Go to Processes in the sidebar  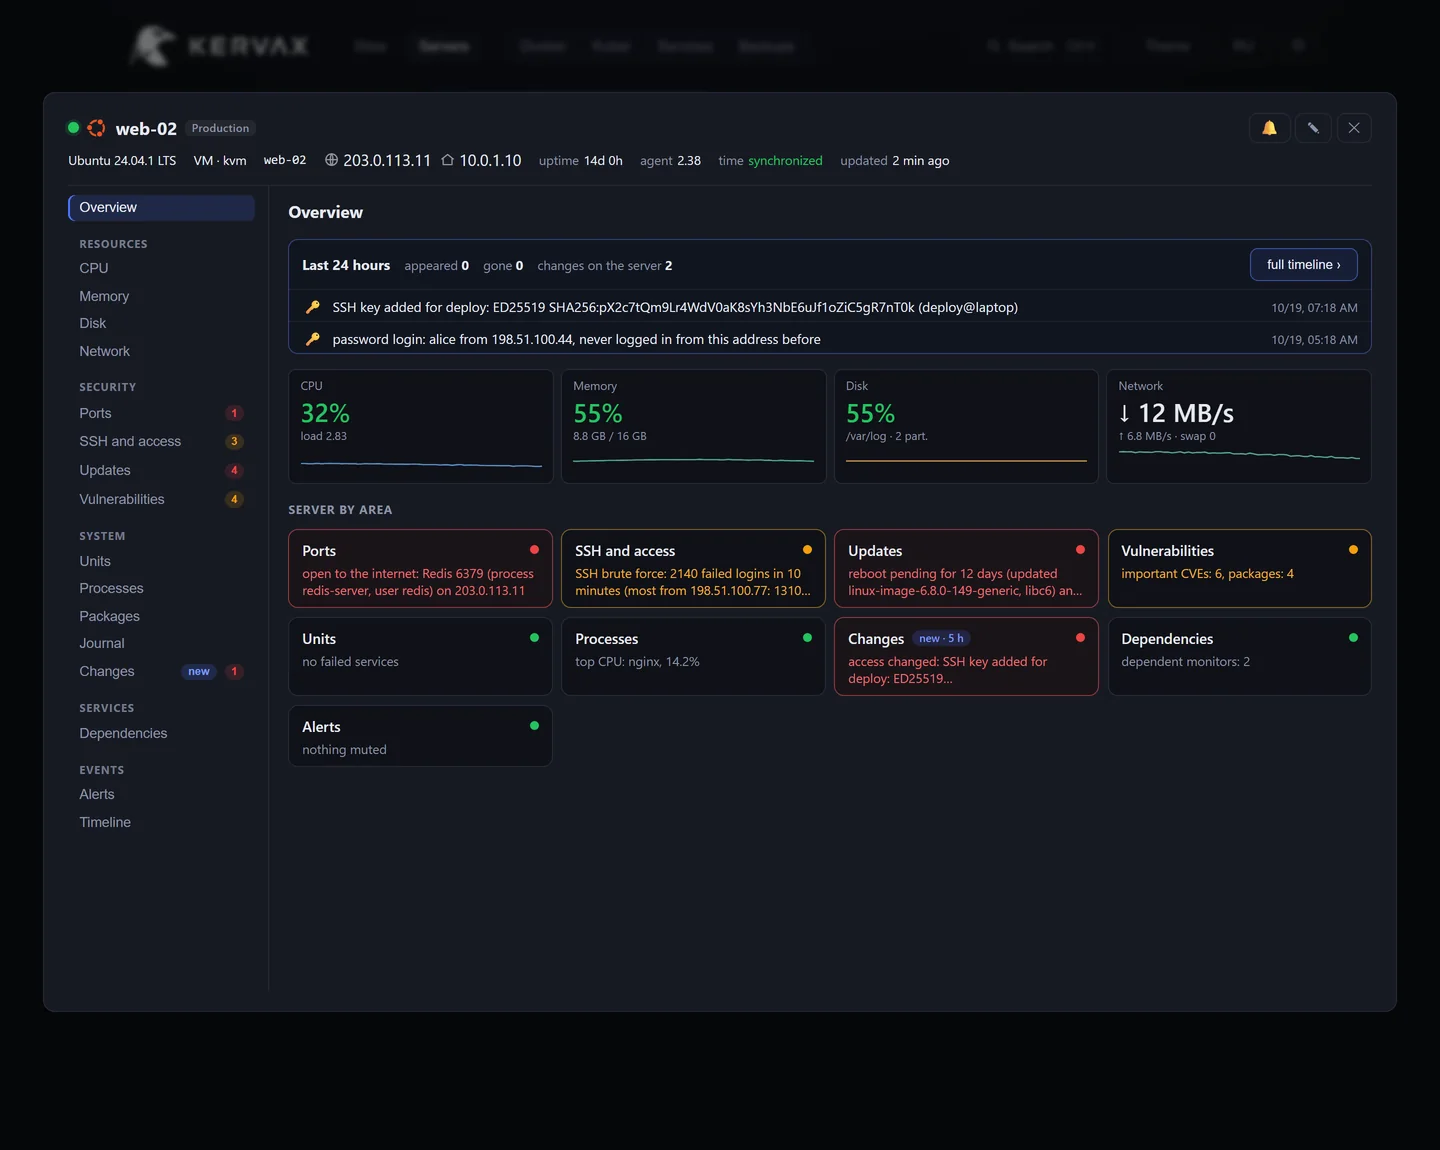click(161, 588)
